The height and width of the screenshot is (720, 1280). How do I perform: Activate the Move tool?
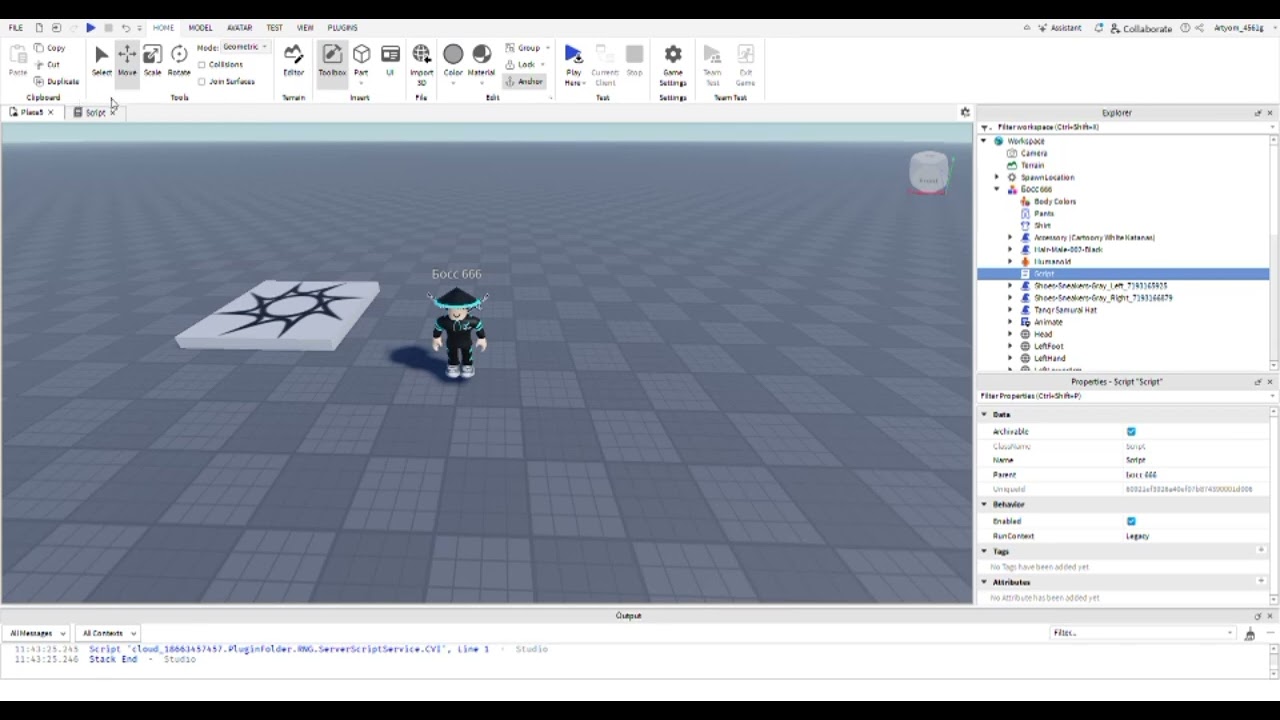tap(127, 60)
